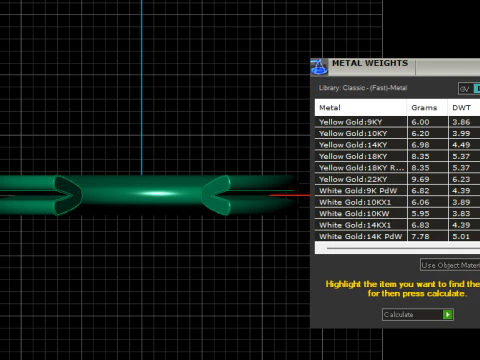Image resolution: width=480 pixels, height=360 pixels.
Task: Select the Yellow Gold:14KY row
Action: point(397,145)
